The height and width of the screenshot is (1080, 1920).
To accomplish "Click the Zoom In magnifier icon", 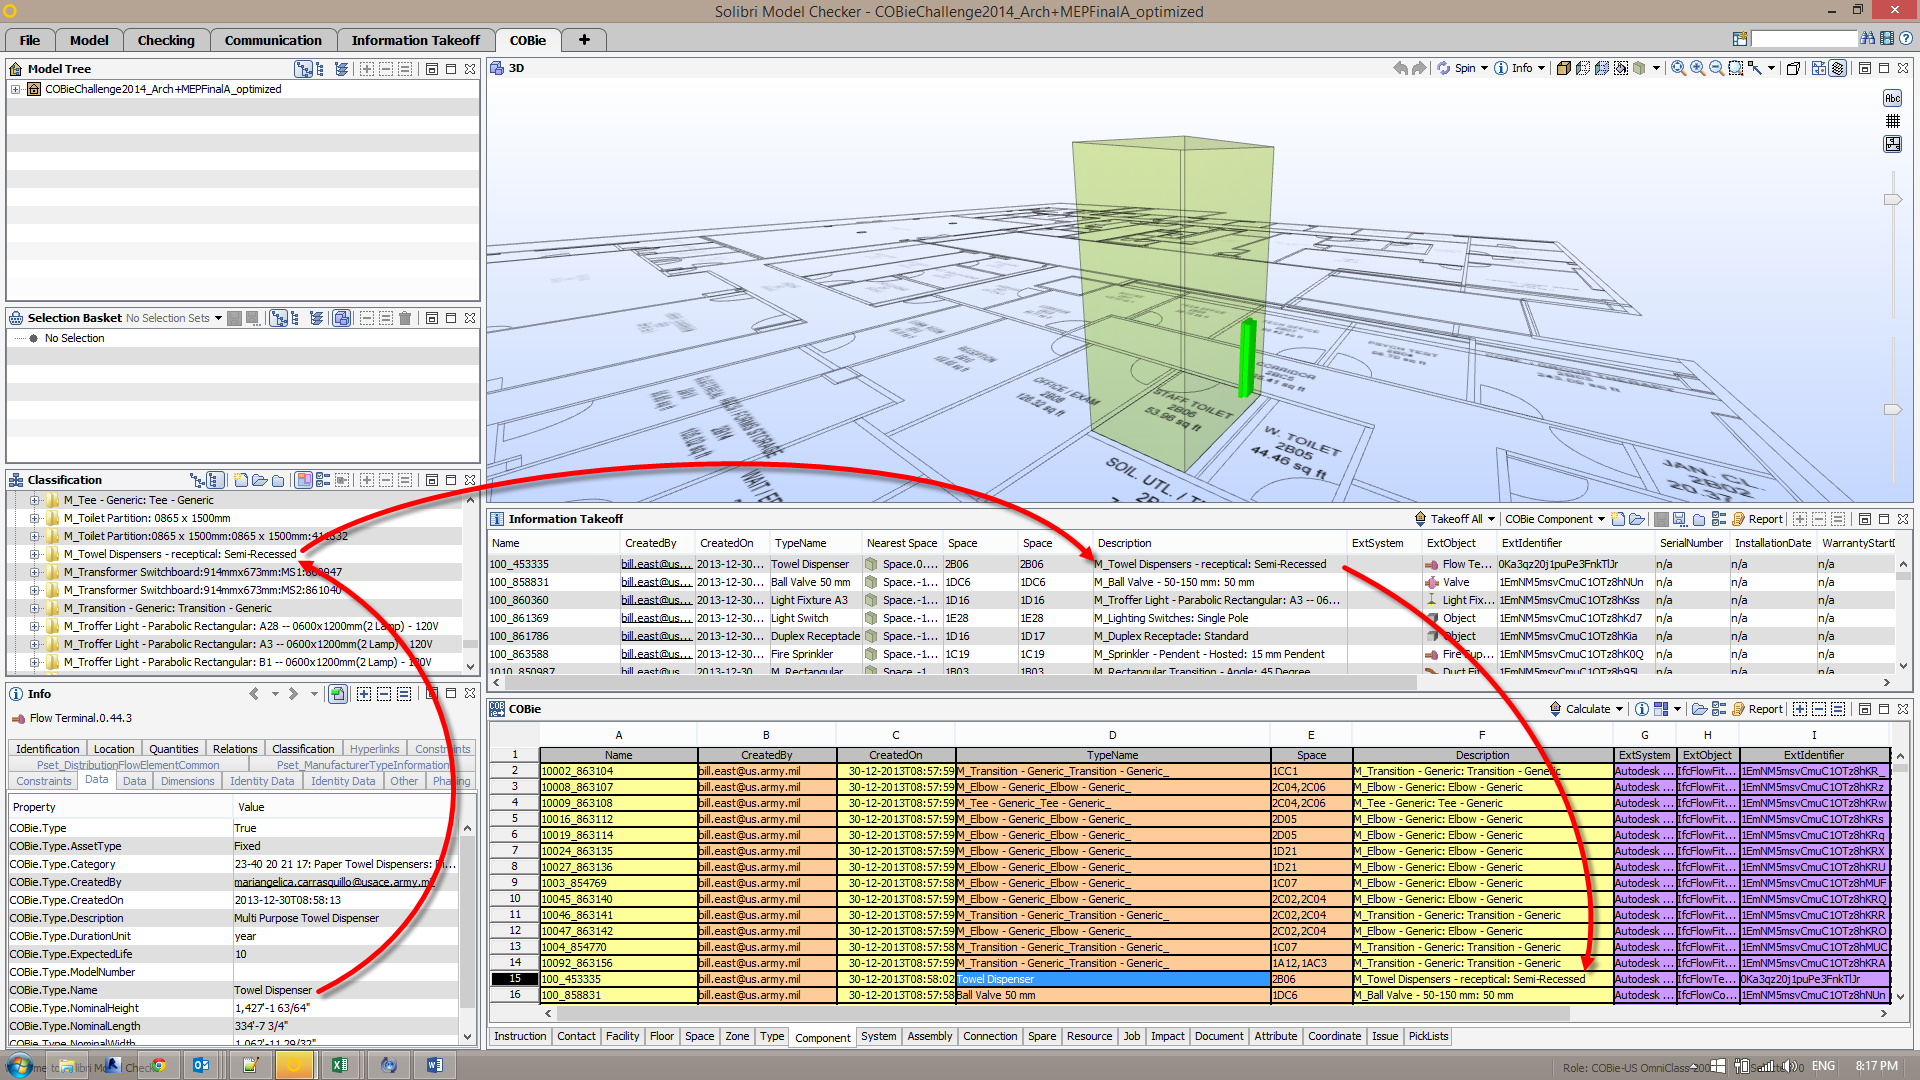I will click(1697, 68).
